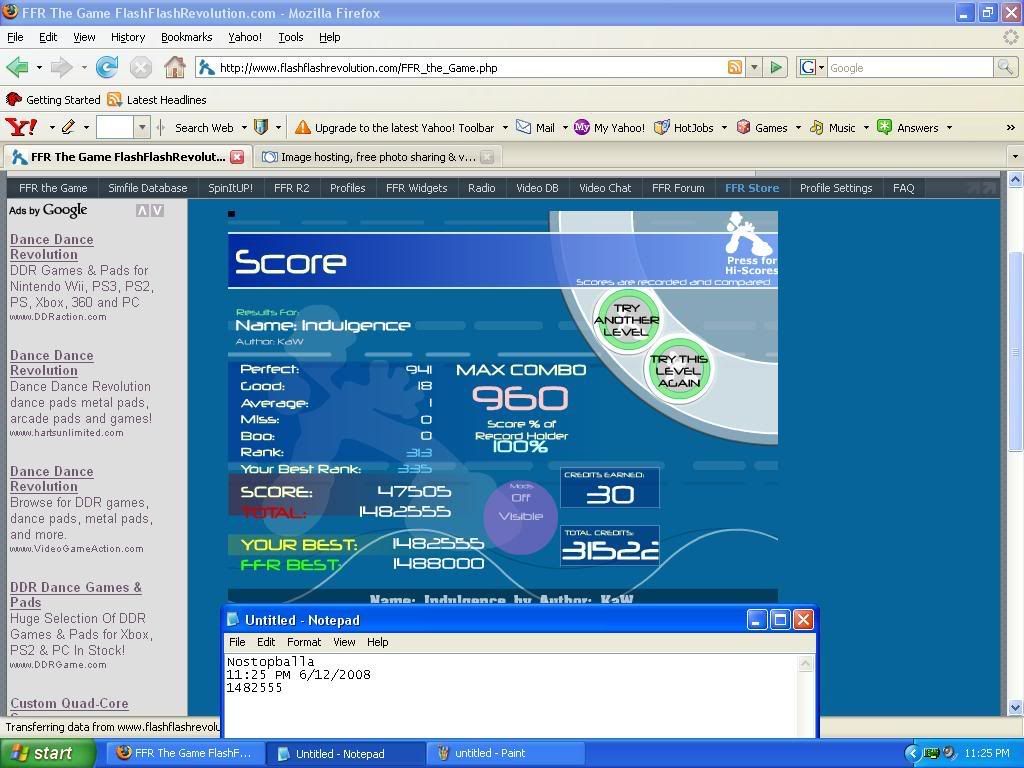Open the list all tabs dropdown

(1014, 157)
